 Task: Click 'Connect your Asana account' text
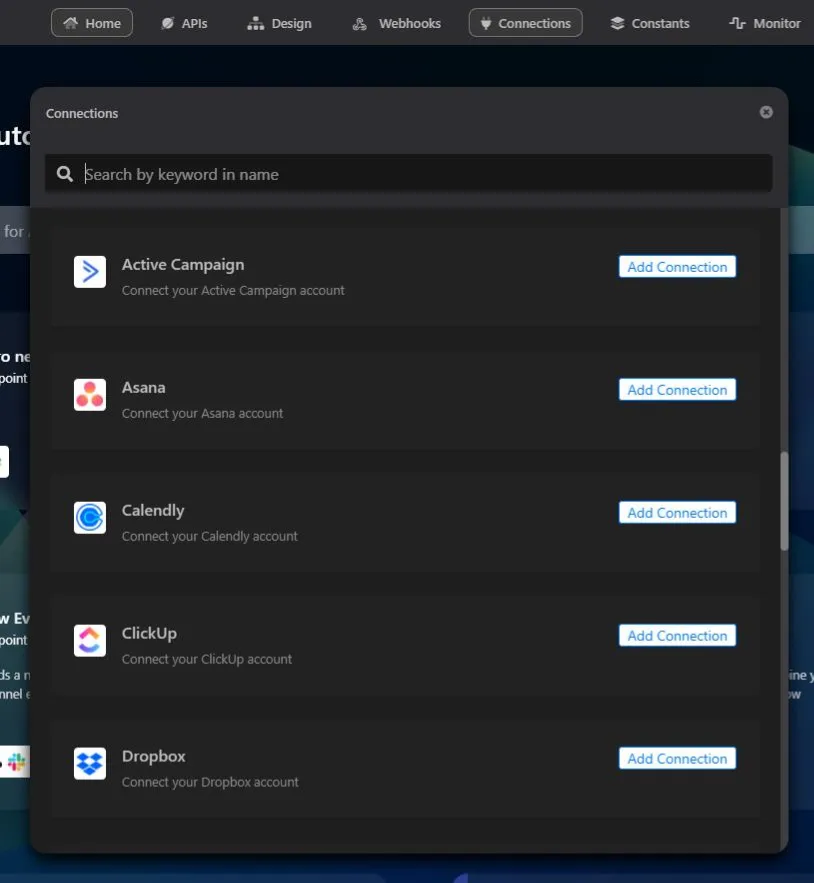pos(203,413)
